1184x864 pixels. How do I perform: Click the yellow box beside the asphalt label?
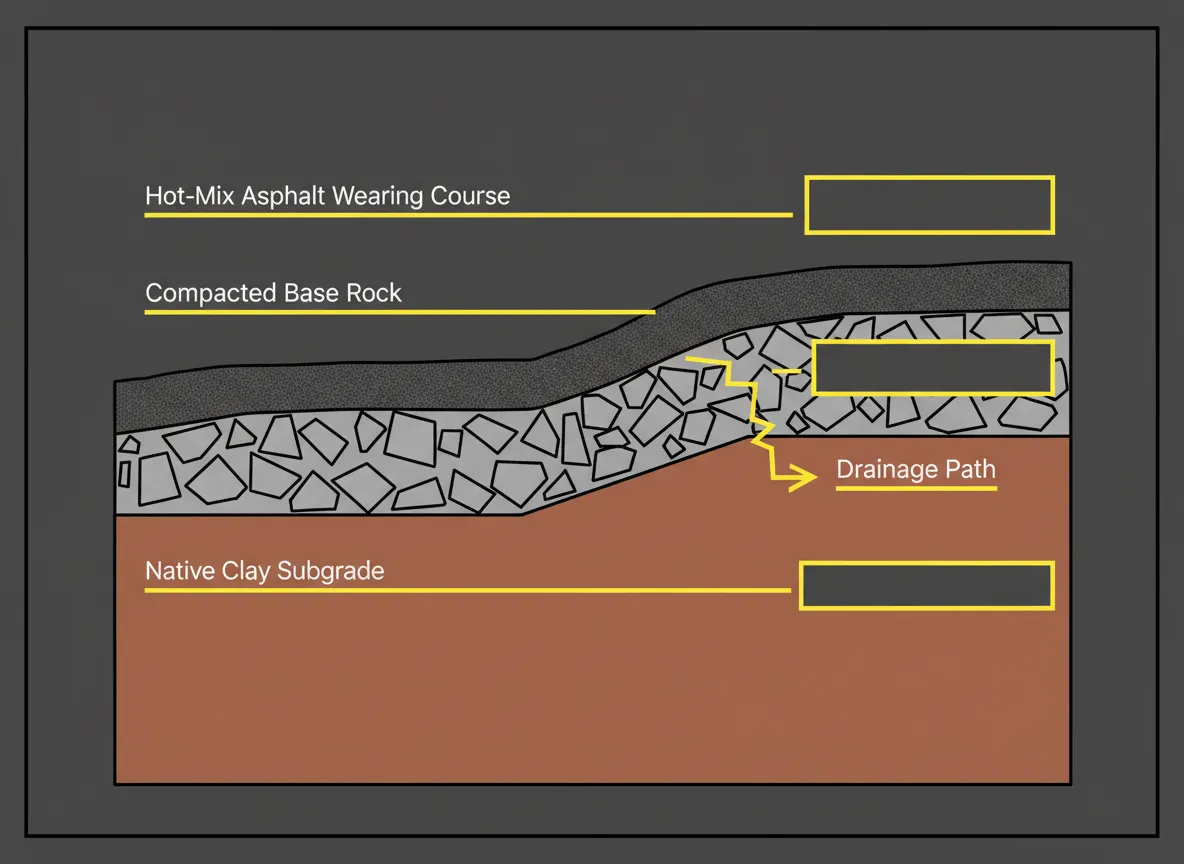[x=929, y=204]
